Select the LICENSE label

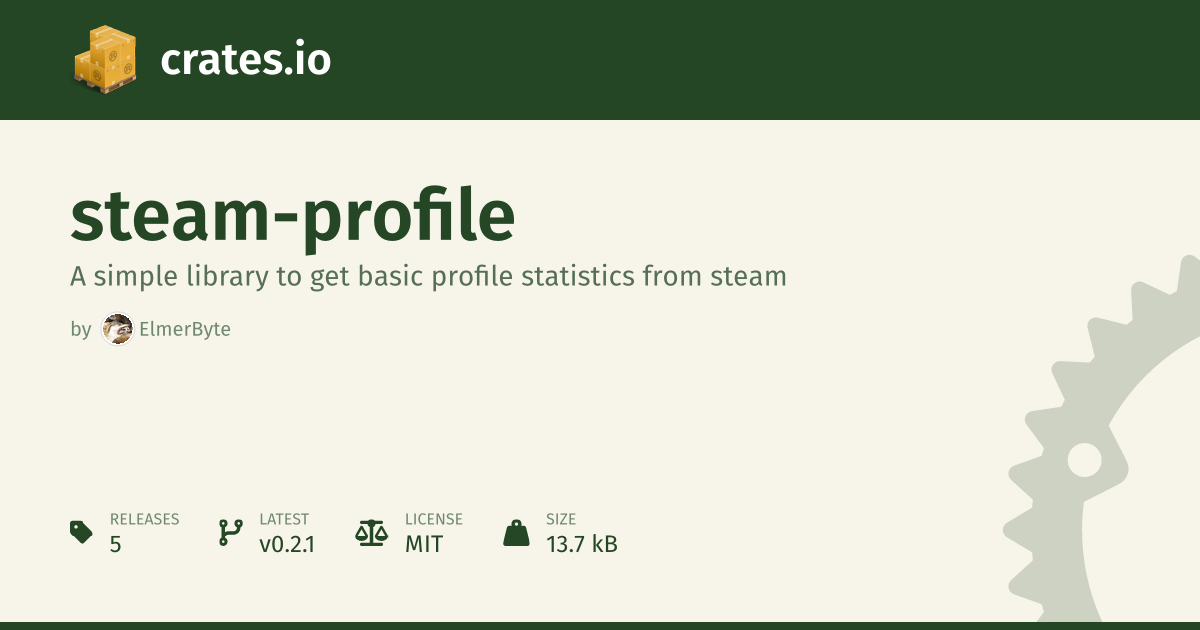[434, 519]
